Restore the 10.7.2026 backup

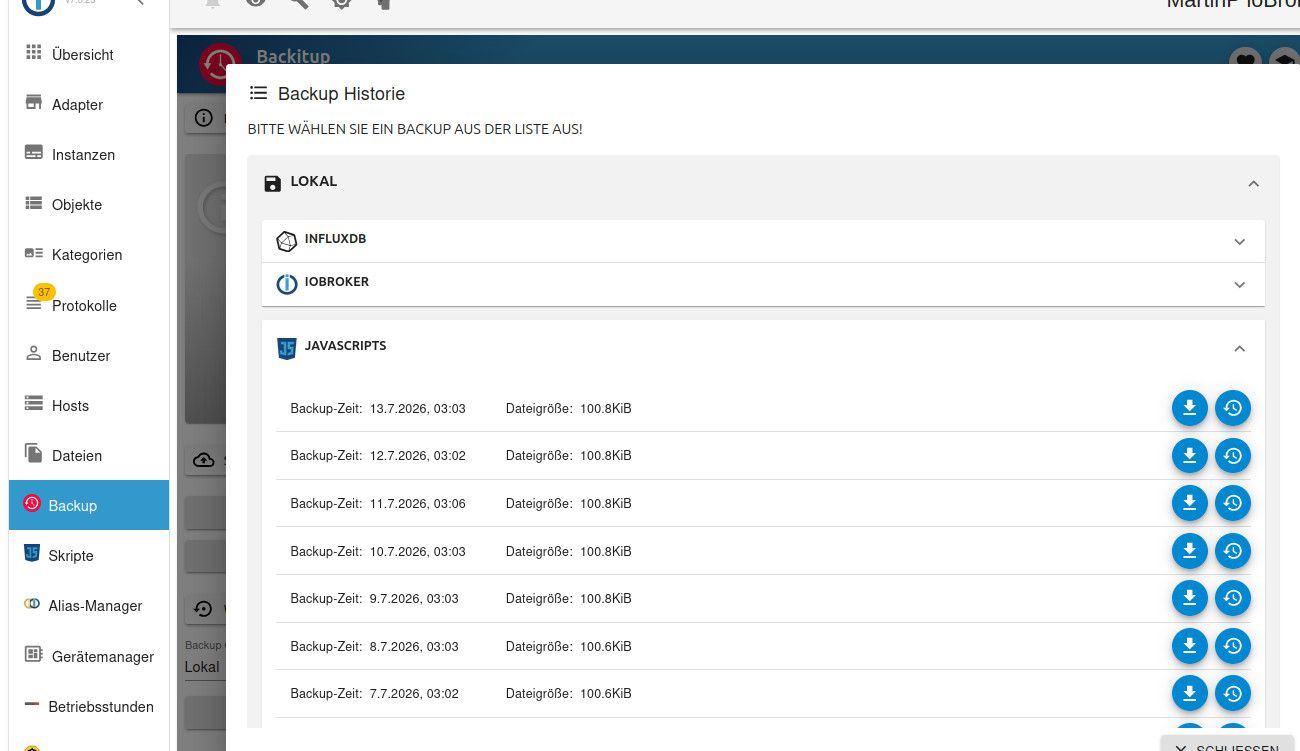point(1232,551)
